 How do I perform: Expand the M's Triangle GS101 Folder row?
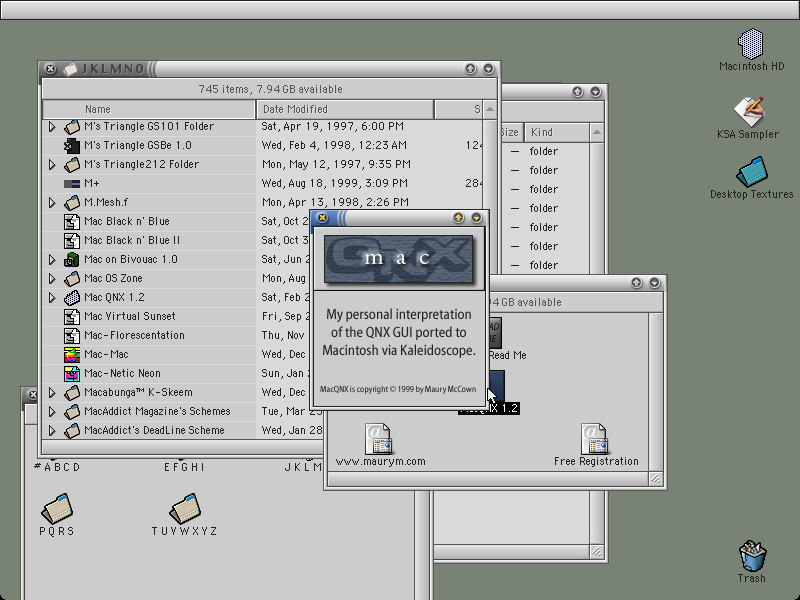[52, 127]
